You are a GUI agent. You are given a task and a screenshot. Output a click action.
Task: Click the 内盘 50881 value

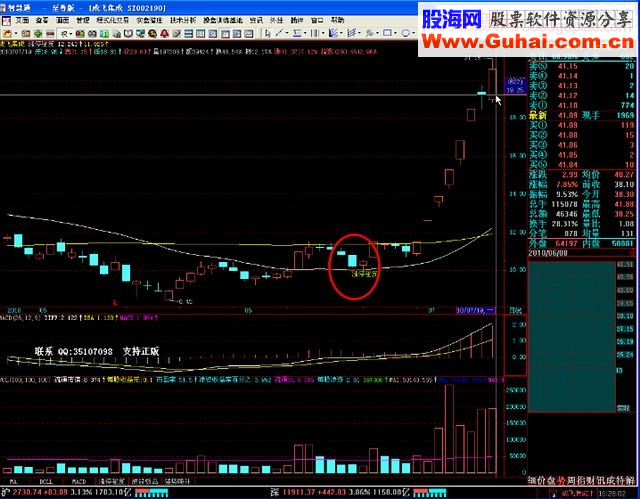click(x=620, y=244)
